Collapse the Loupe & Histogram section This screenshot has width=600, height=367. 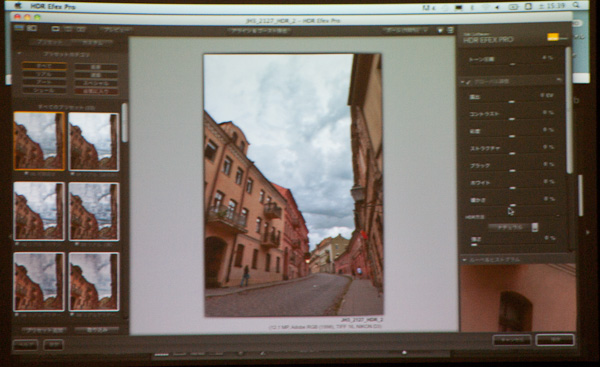(464, 260)
